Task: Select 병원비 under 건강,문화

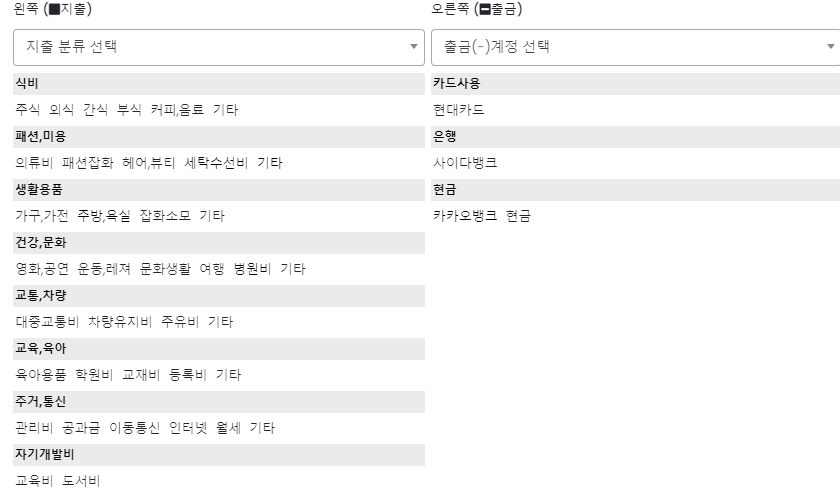Action: tap(251, 269)
